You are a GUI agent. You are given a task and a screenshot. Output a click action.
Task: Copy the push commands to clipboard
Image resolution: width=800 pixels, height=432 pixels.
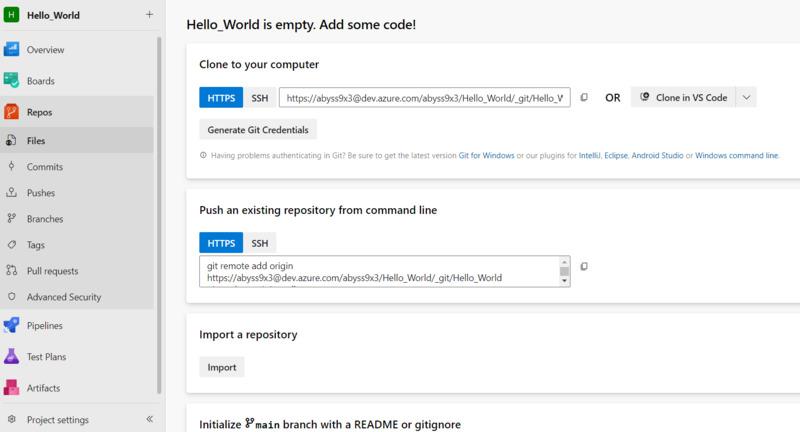pos(584,266)
